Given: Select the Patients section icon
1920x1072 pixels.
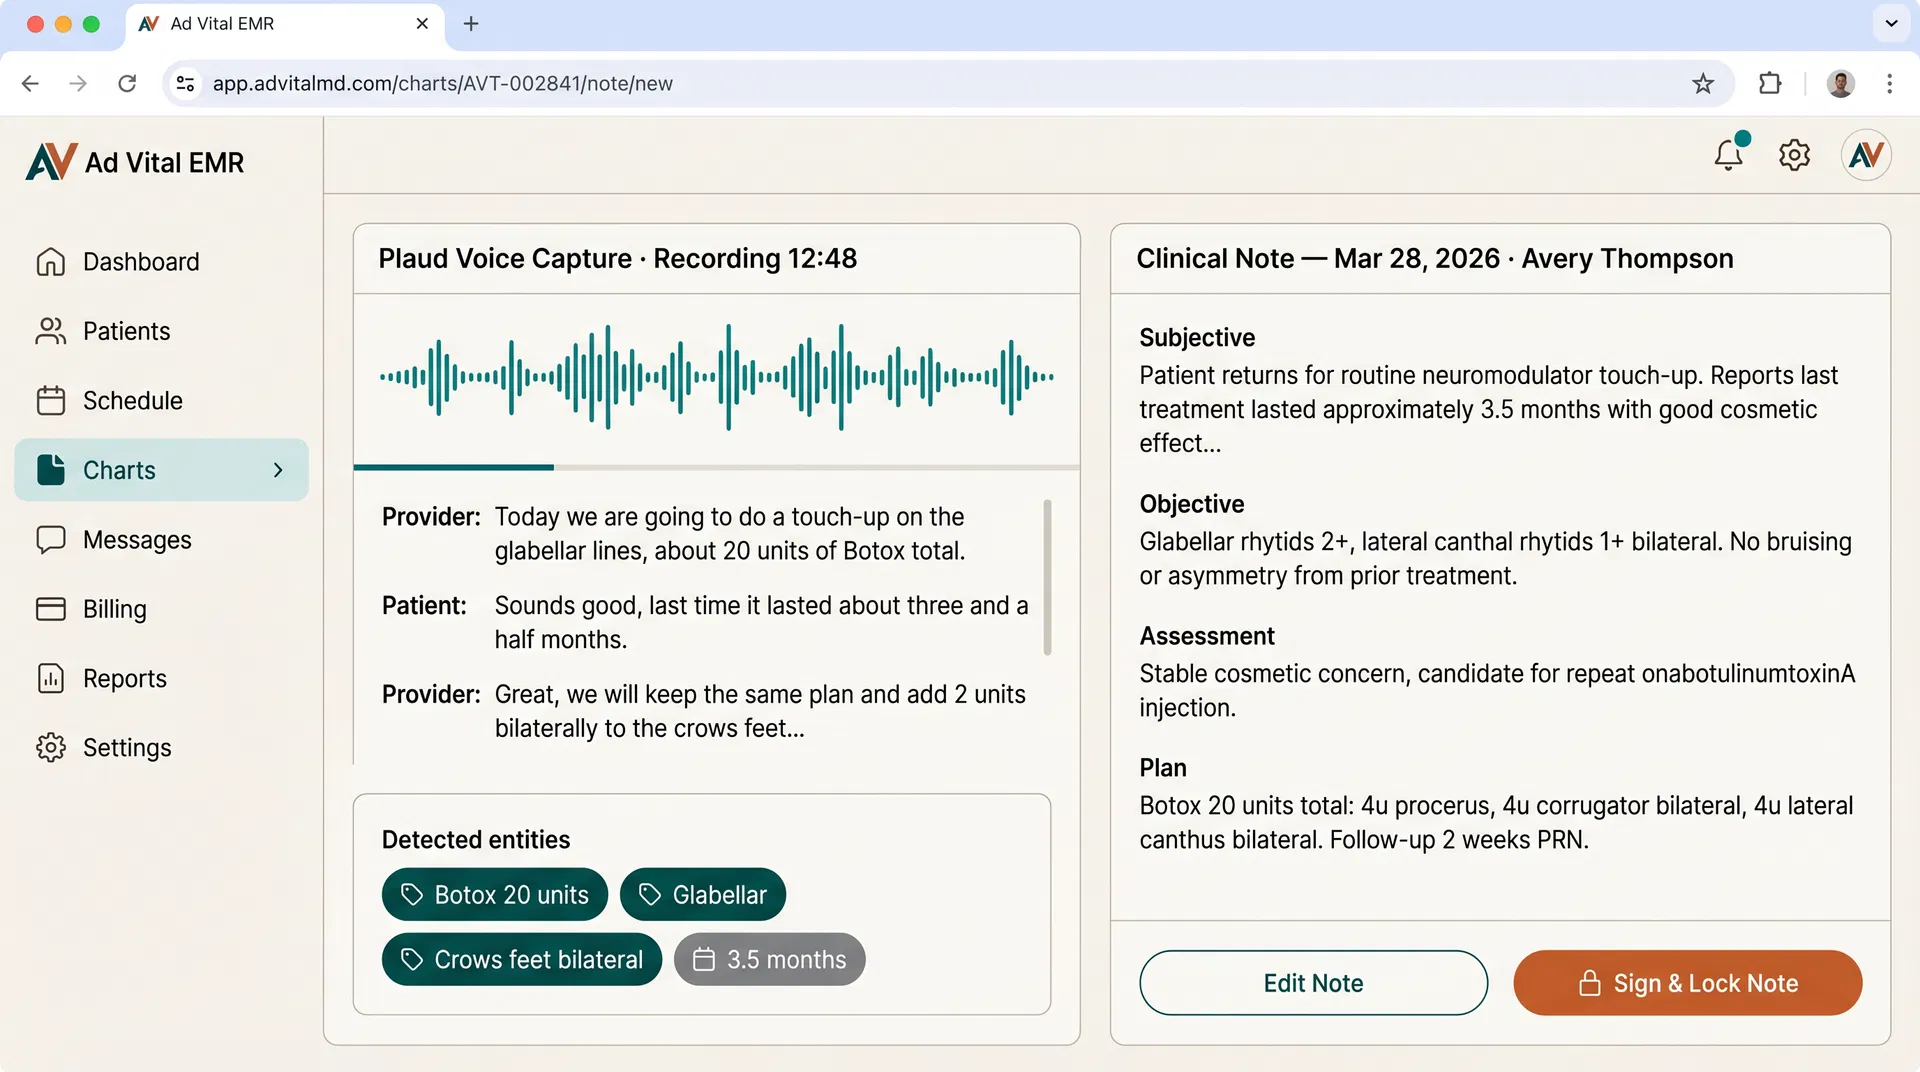Looking at the screenshot, I should click(x=50, y=330).
